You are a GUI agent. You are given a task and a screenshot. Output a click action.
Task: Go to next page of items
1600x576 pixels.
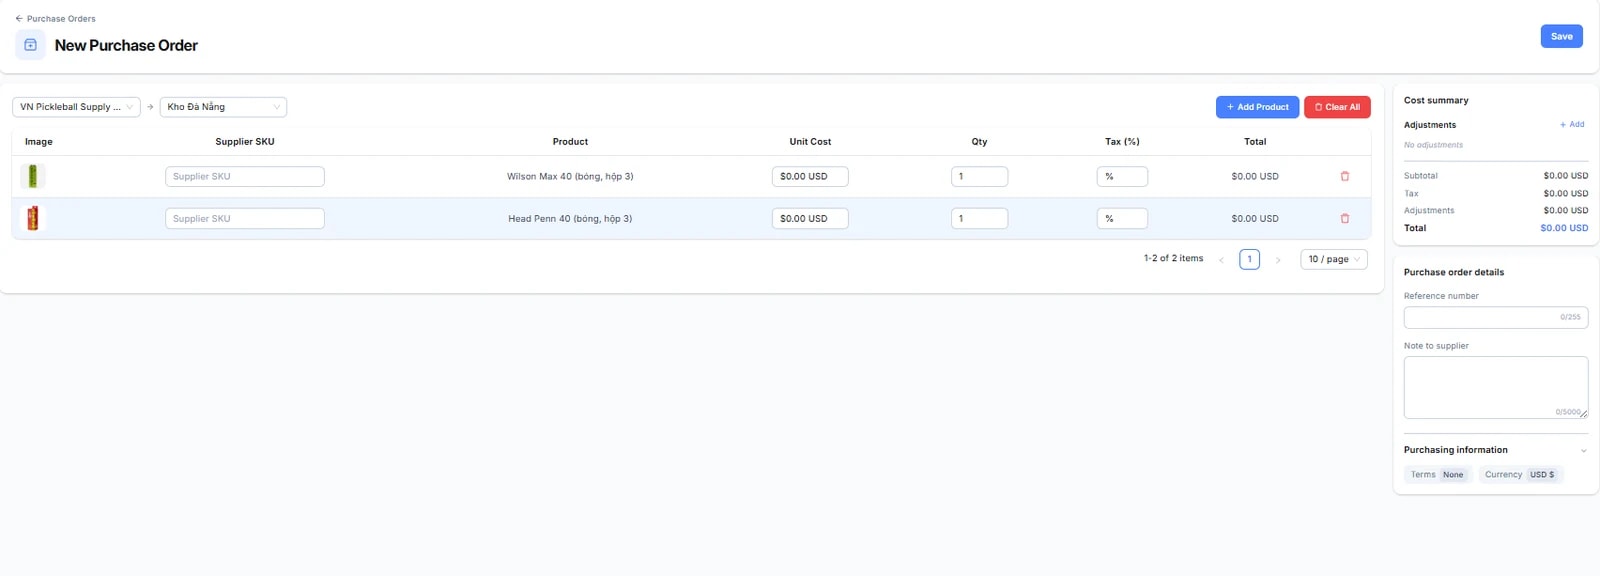pos(1278,260)
